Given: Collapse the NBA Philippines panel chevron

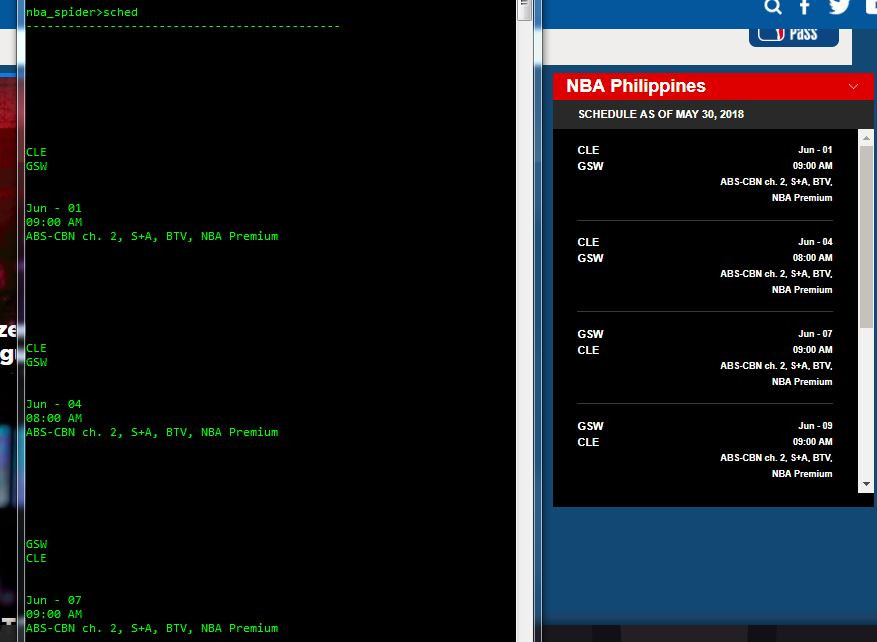Looking at the screenshot, I should pyautogui.click(x=853, y=87).
